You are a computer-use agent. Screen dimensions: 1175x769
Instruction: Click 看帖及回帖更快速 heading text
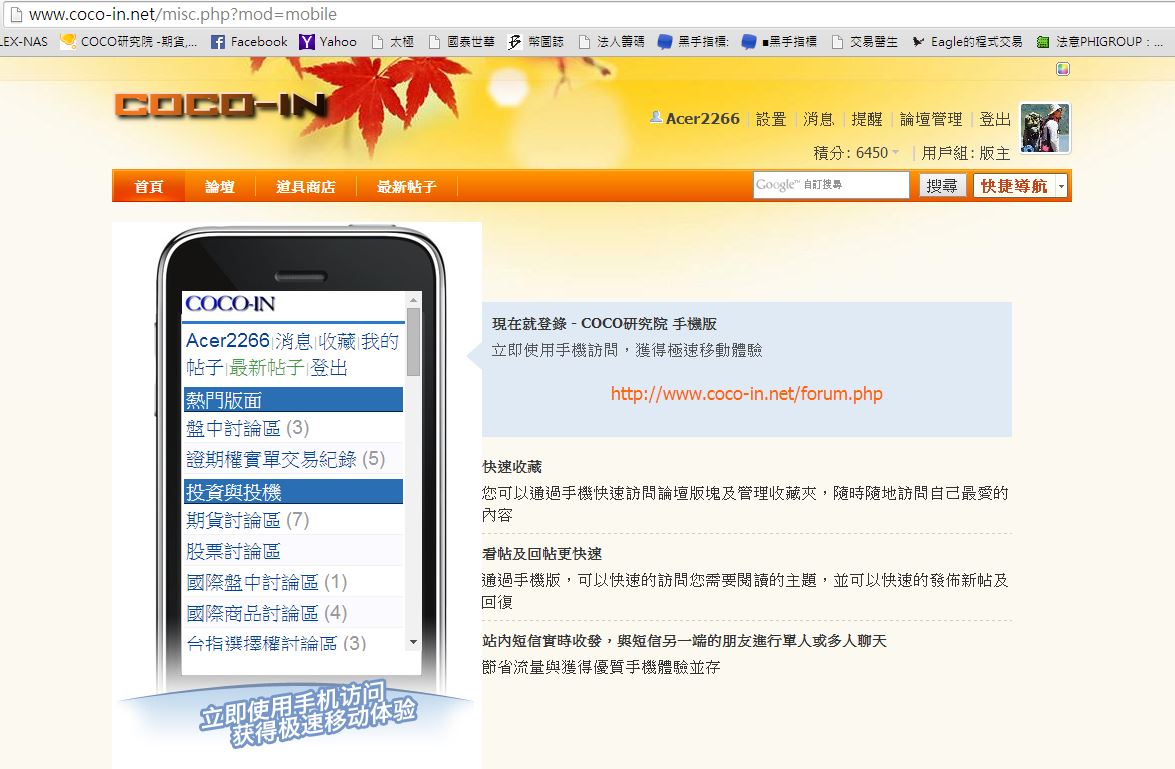542,554
